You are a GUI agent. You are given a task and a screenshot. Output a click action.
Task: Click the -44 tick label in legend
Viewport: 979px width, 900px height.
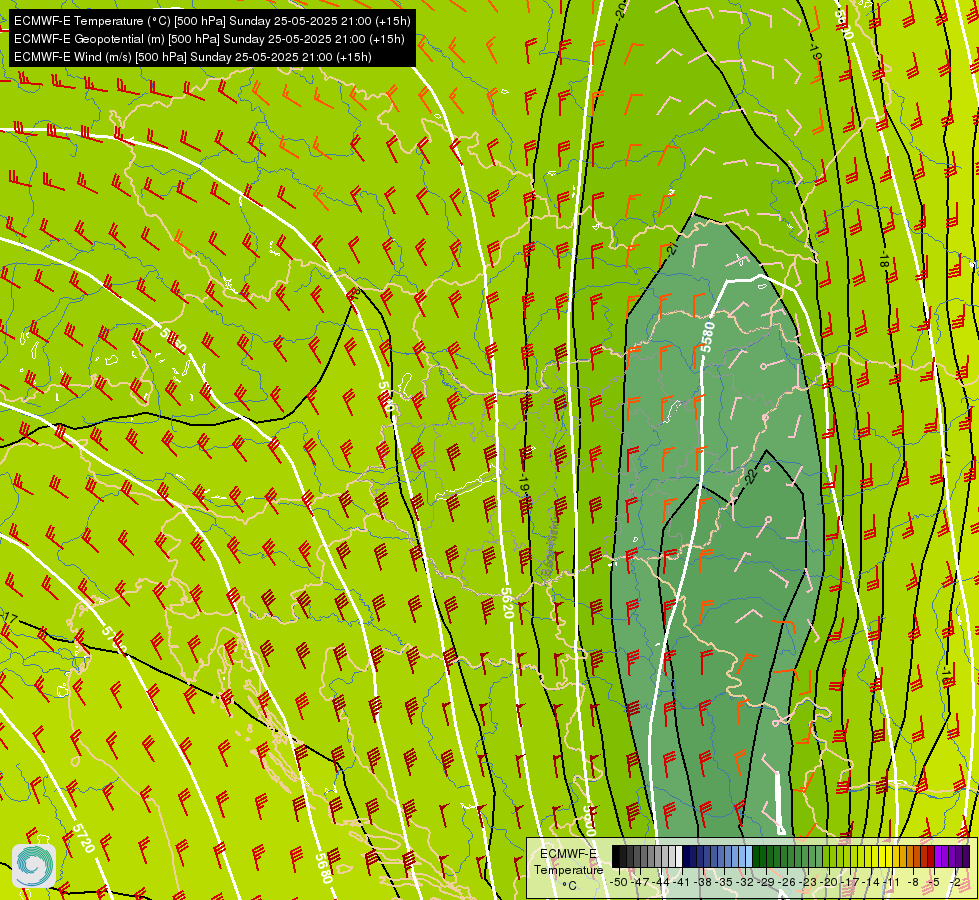coord(661,882)
